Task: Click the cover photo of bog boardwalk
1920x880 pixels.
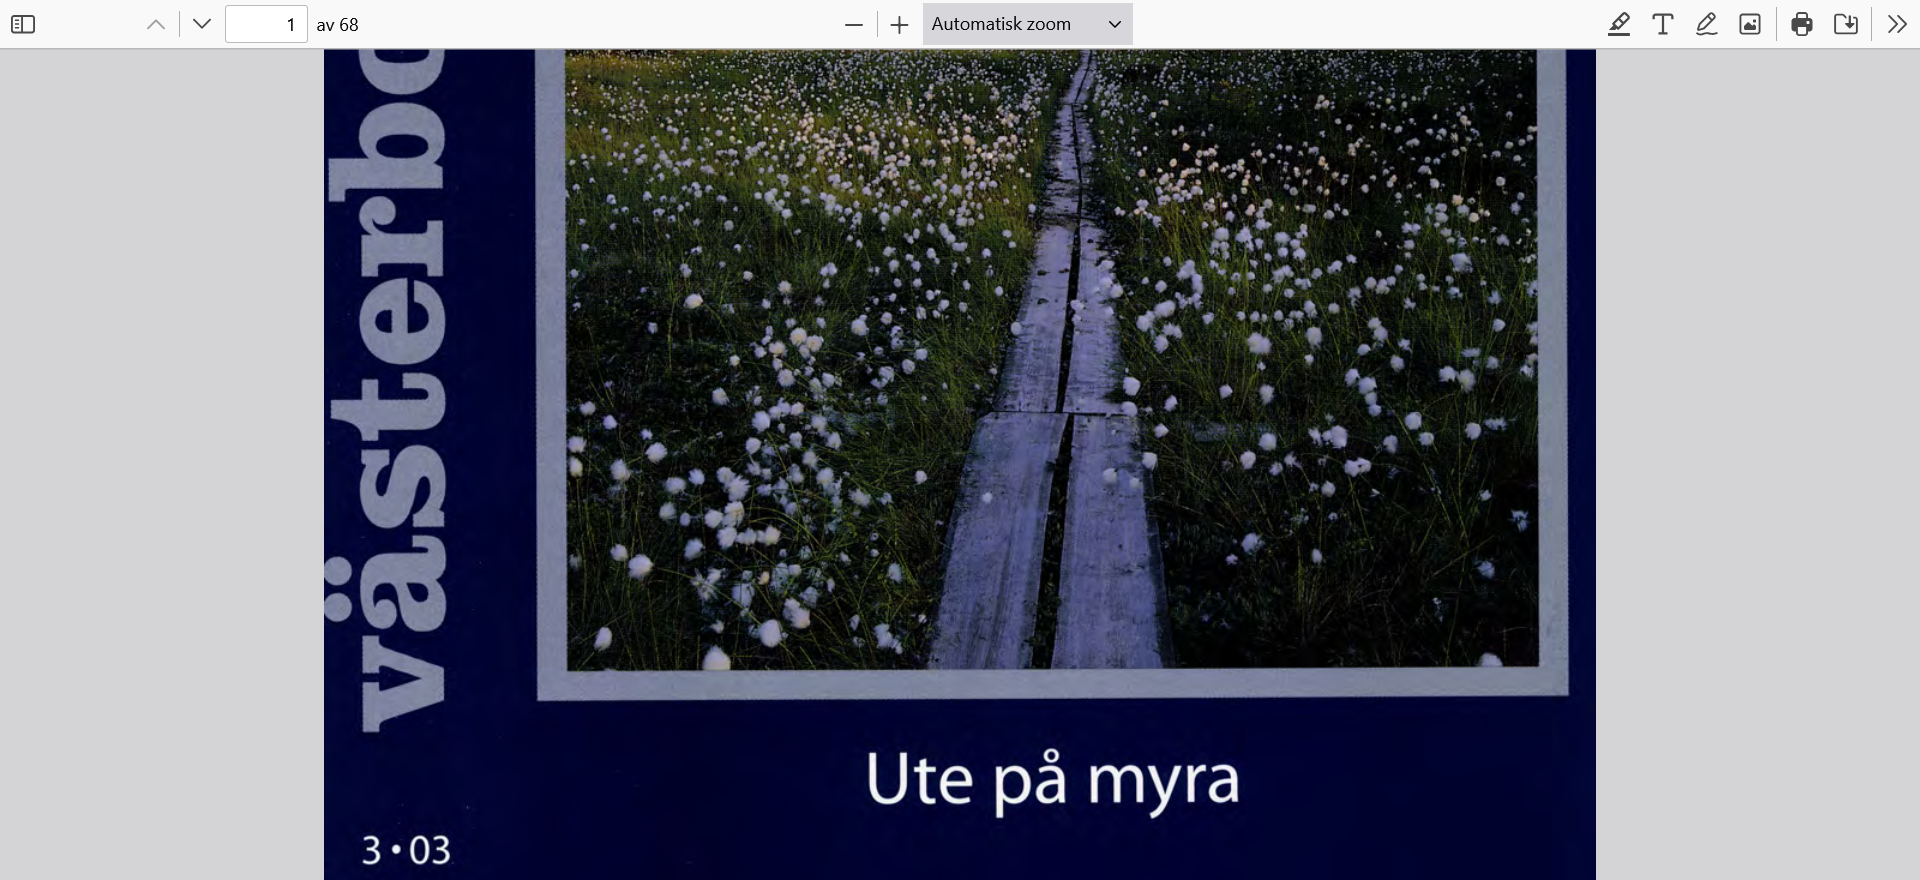Action: (x=1052, y=359)
